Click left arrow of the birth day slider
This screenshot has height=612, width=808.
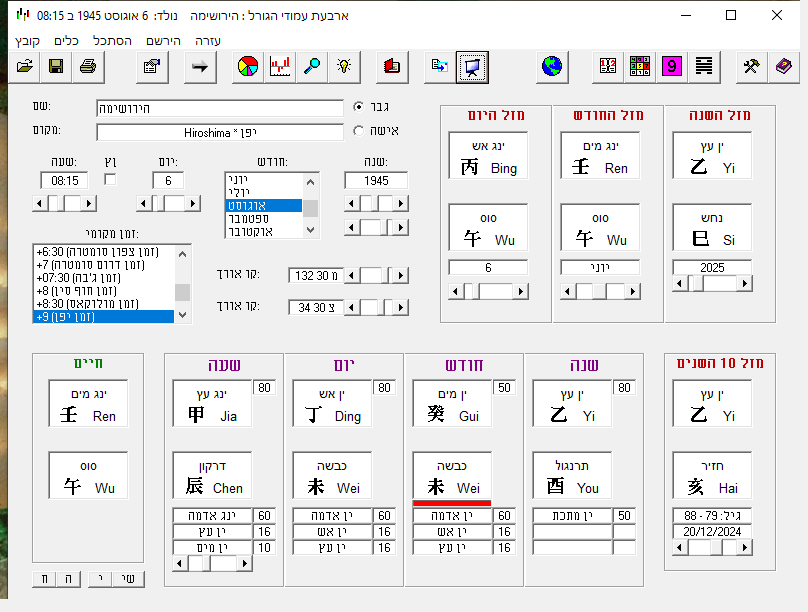point(144,203)
